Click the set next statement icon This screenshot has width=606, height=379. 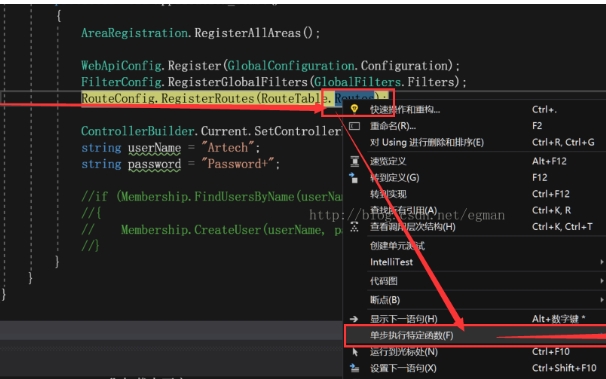[x=354, y=368]
